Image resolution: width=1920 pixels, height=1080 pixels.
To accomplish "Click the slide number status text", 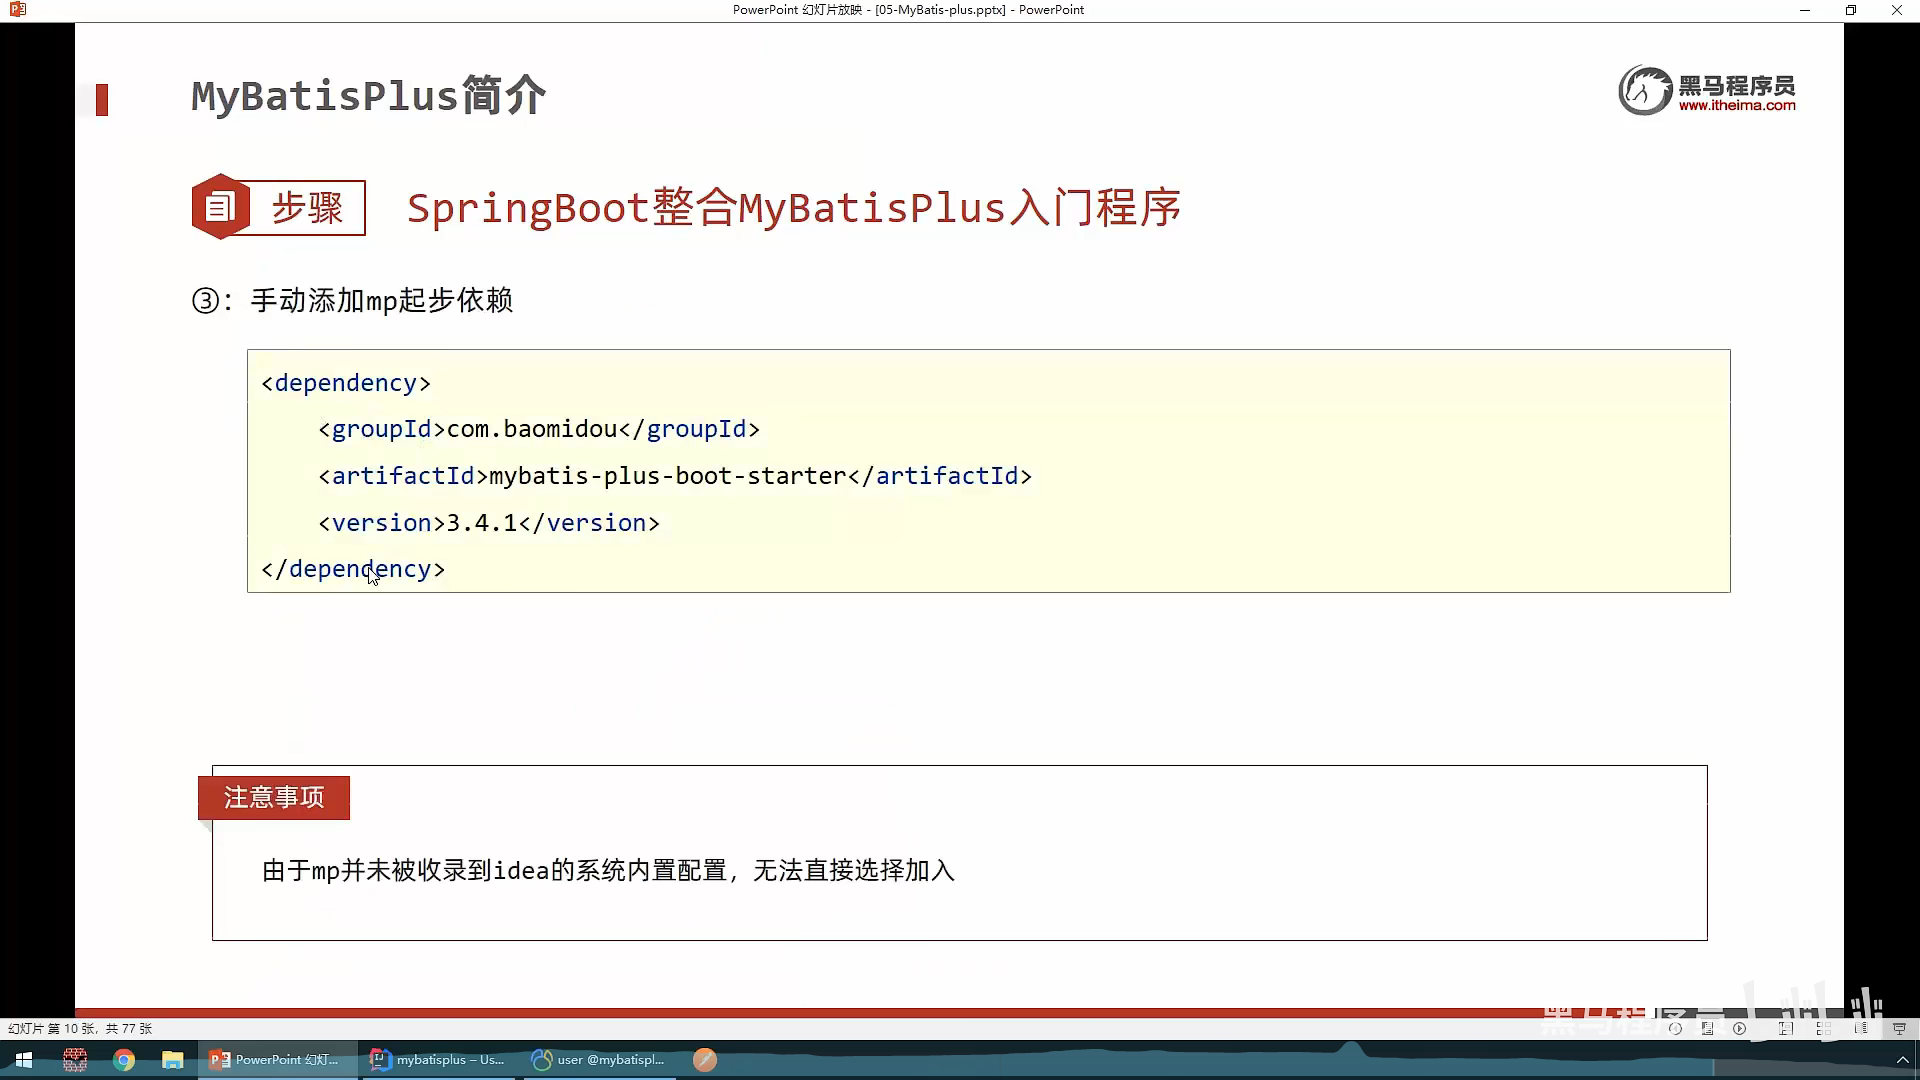I will 80,1028.
